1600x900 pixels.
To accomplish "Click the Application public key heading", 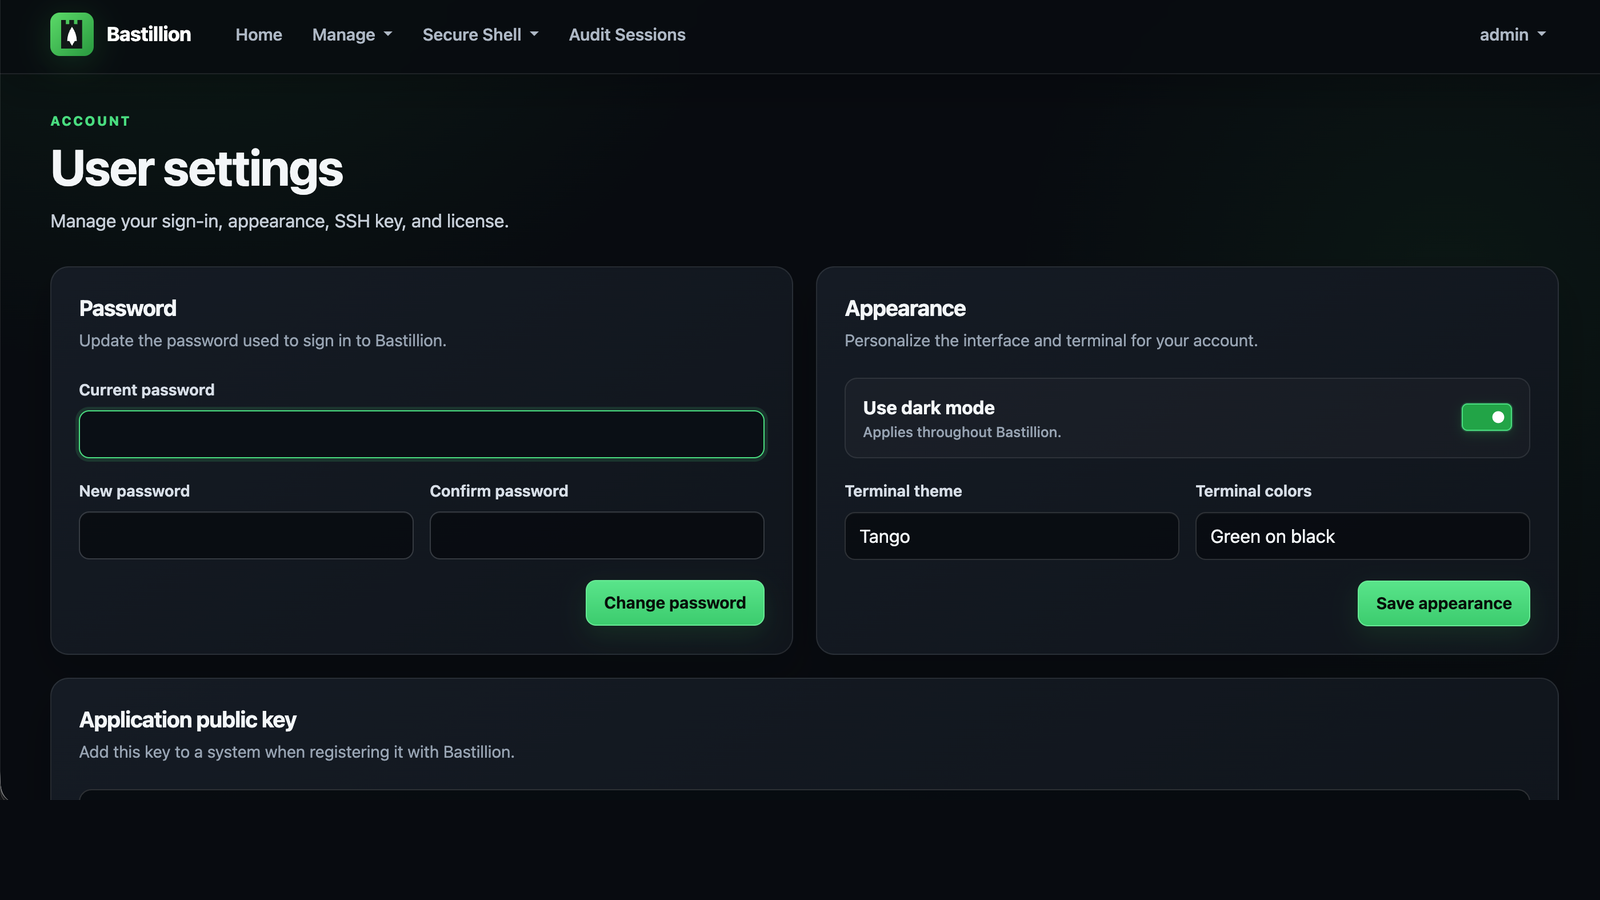I will coord(188,720).
